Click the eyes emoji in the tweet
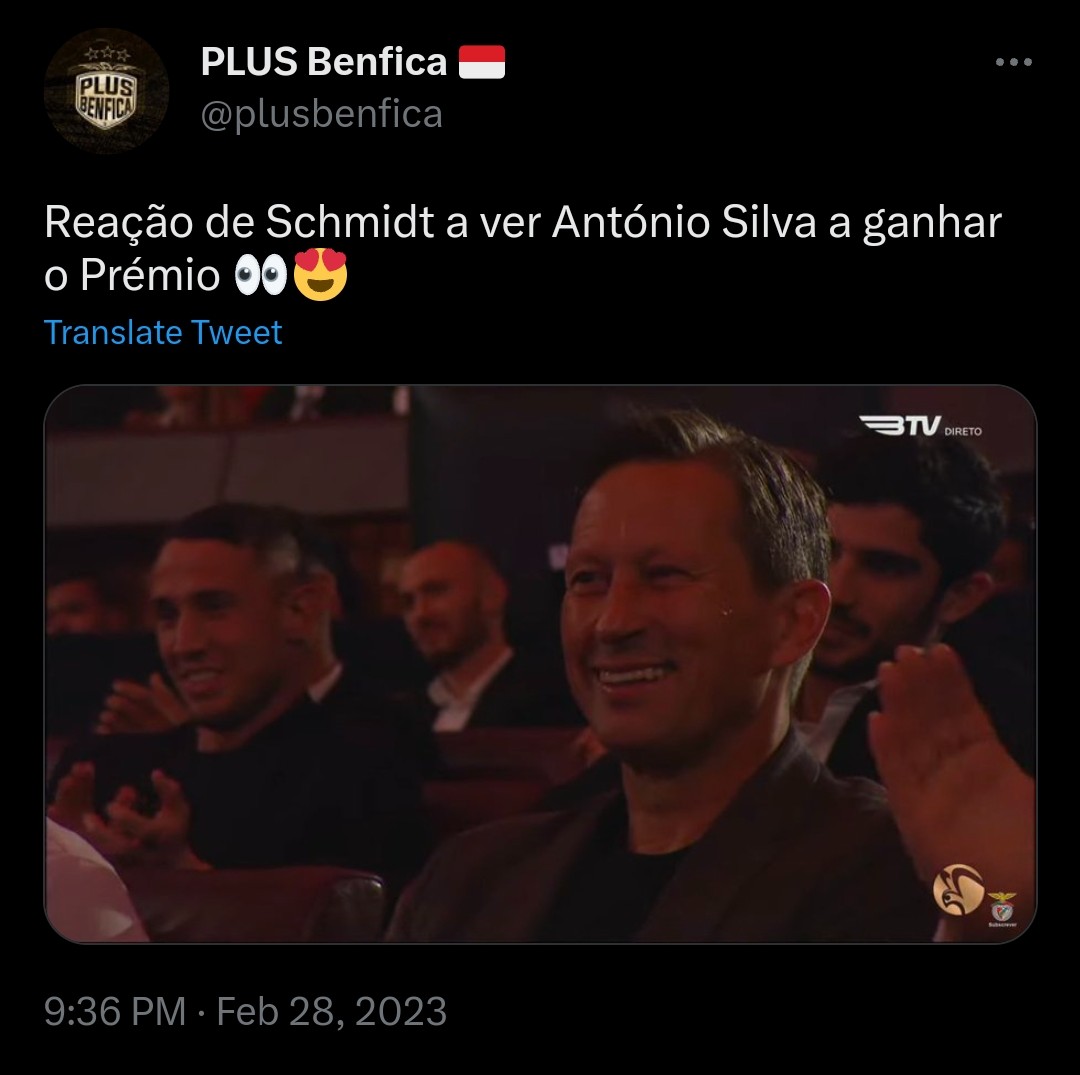 [x=260, y=275]
